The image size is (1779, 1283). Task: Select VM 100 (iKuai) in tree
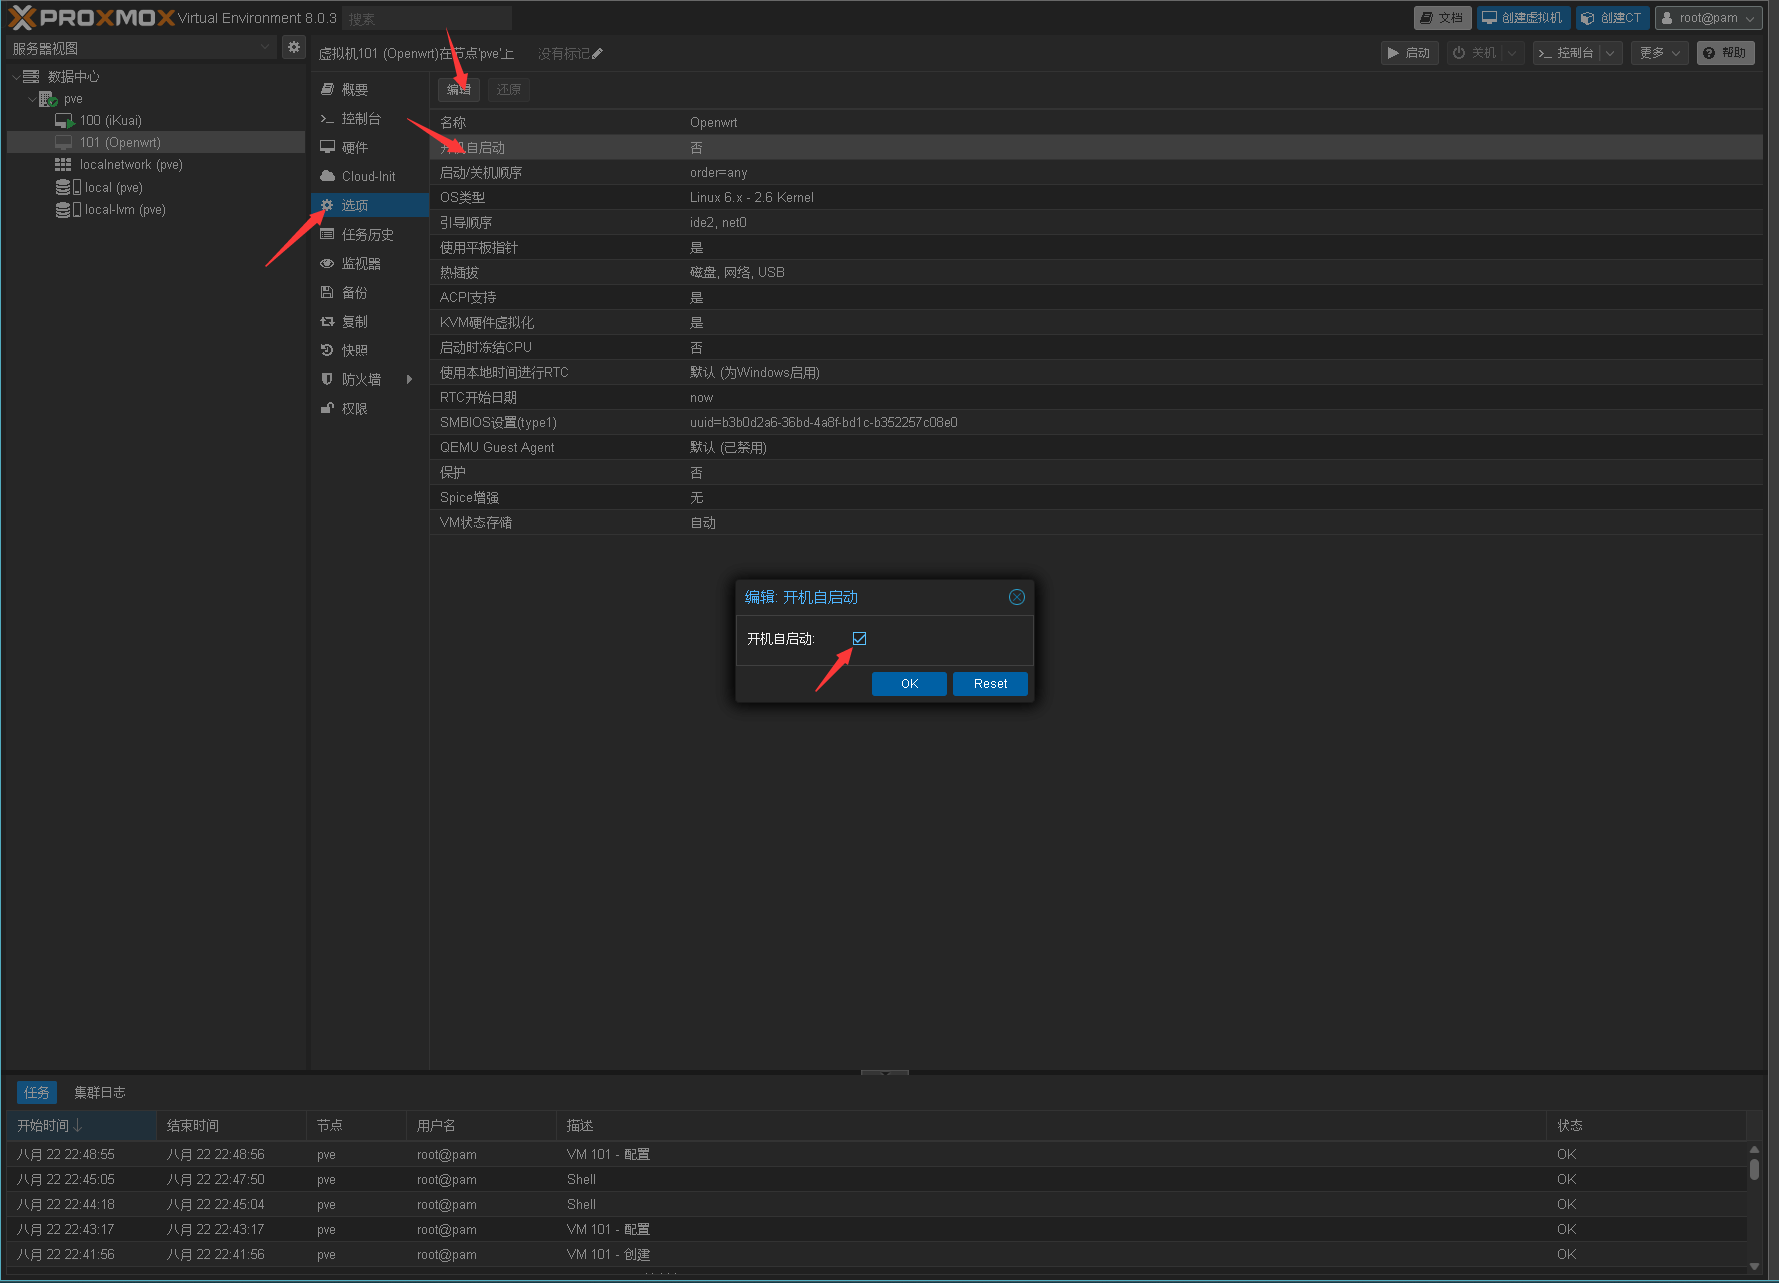click(x=110, y=121)
